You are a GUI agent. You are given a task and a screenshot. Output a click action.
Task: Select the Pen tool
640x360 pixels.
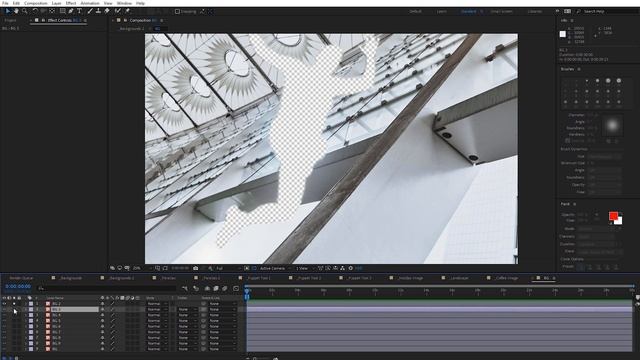pyautogui.click(x=71, y=11)
